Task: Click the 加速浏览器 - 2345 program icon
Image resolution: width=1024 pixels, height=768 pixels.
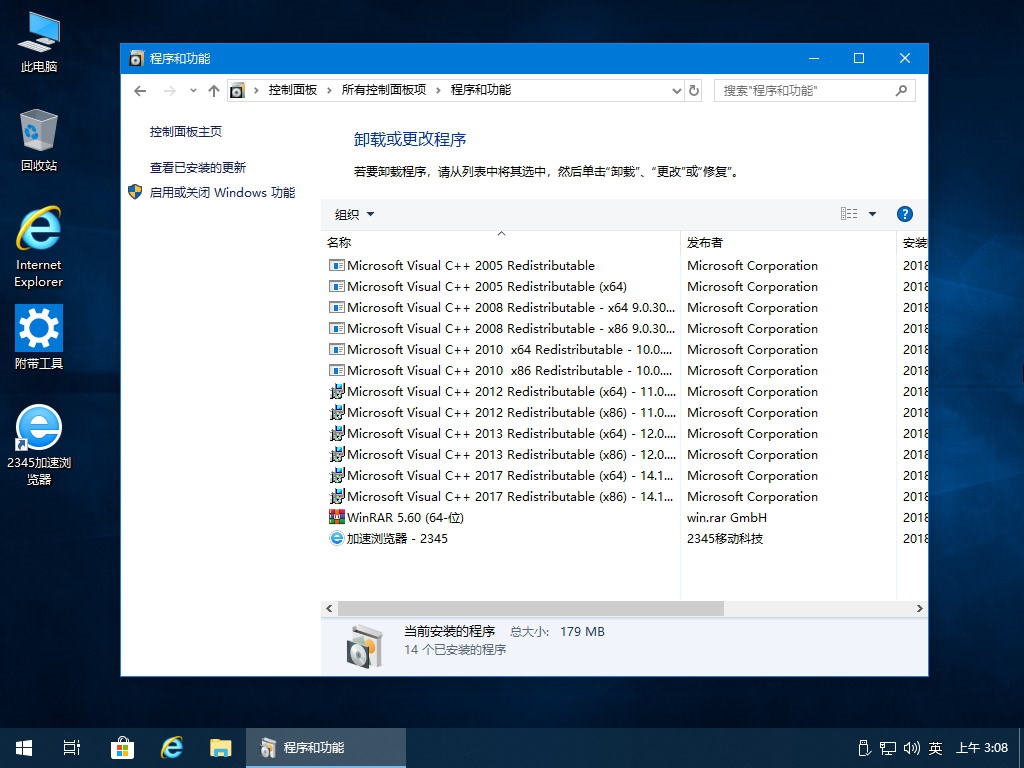Action: pos(336,538)
